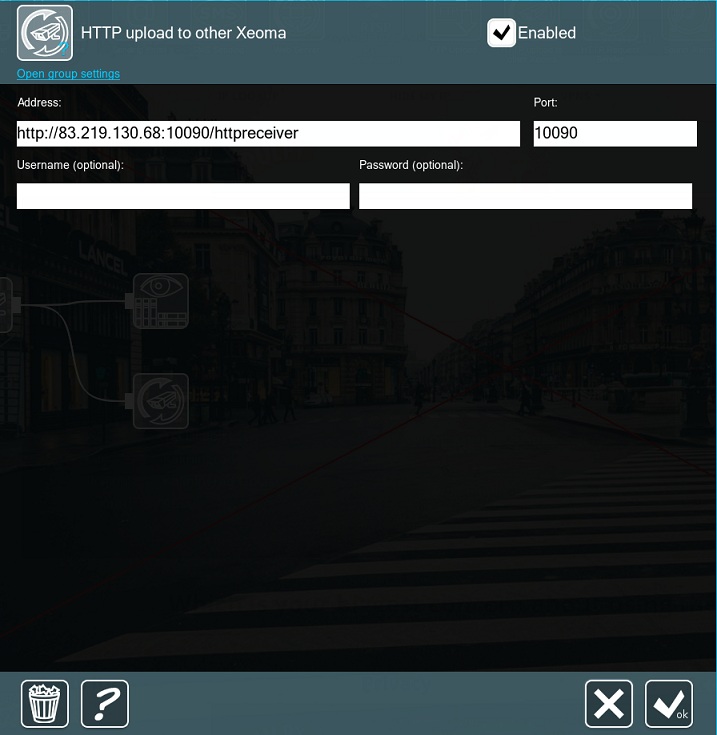Focus the Password (optional) field
Image resolution: width=717 pixels, height=735 pixels.
tap(525, 196)
